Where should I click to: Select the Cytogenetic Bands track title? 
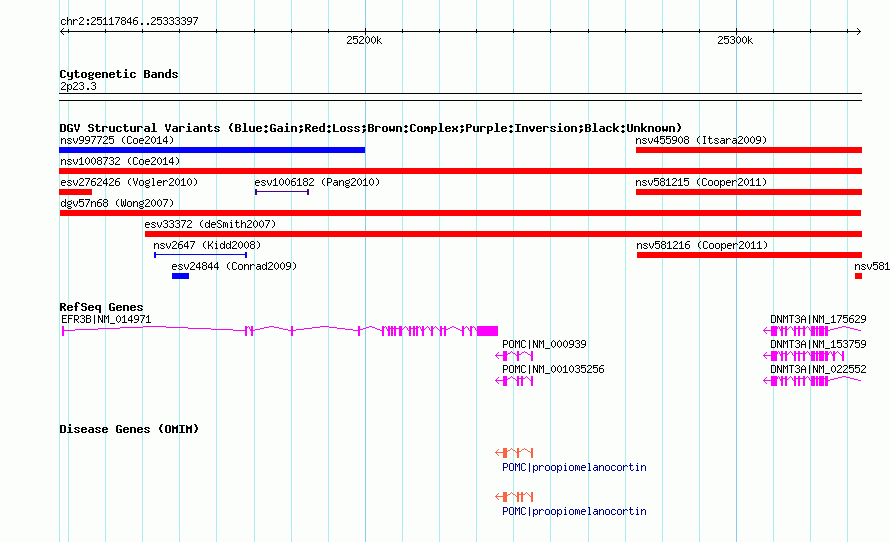click(119, 74)
